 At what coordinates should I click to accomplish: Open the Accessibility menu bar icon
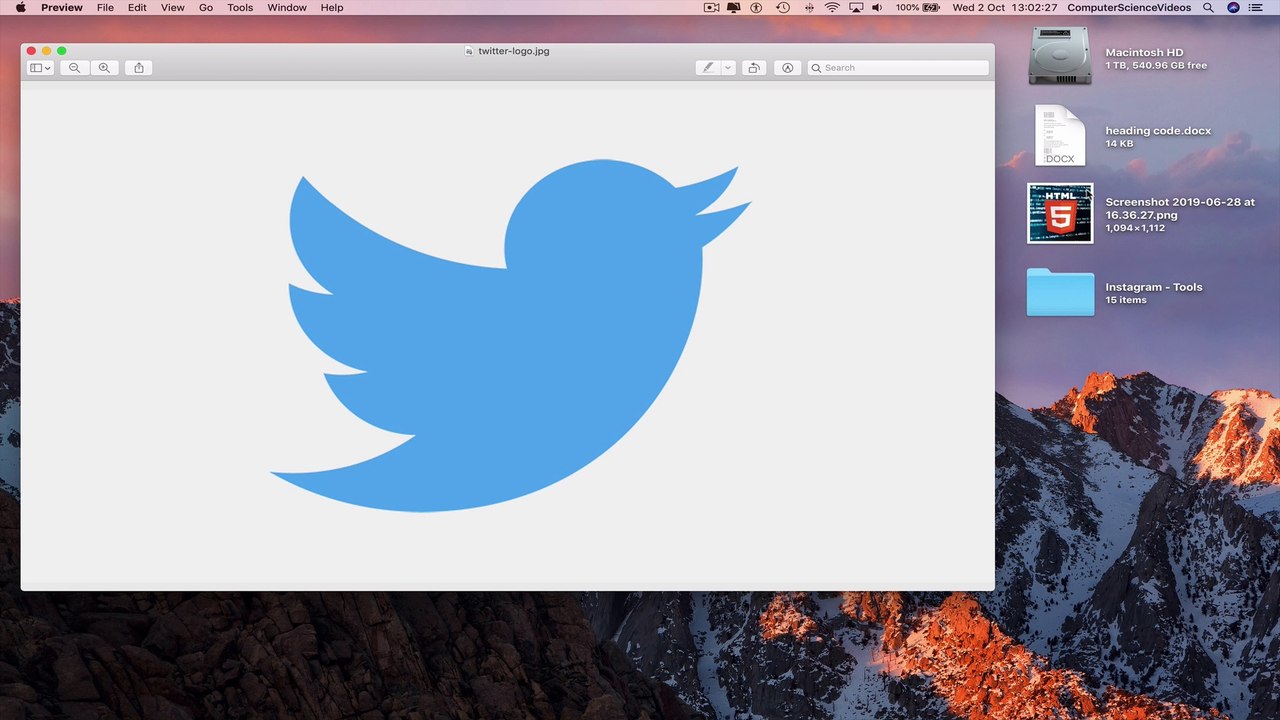(757, 7)
